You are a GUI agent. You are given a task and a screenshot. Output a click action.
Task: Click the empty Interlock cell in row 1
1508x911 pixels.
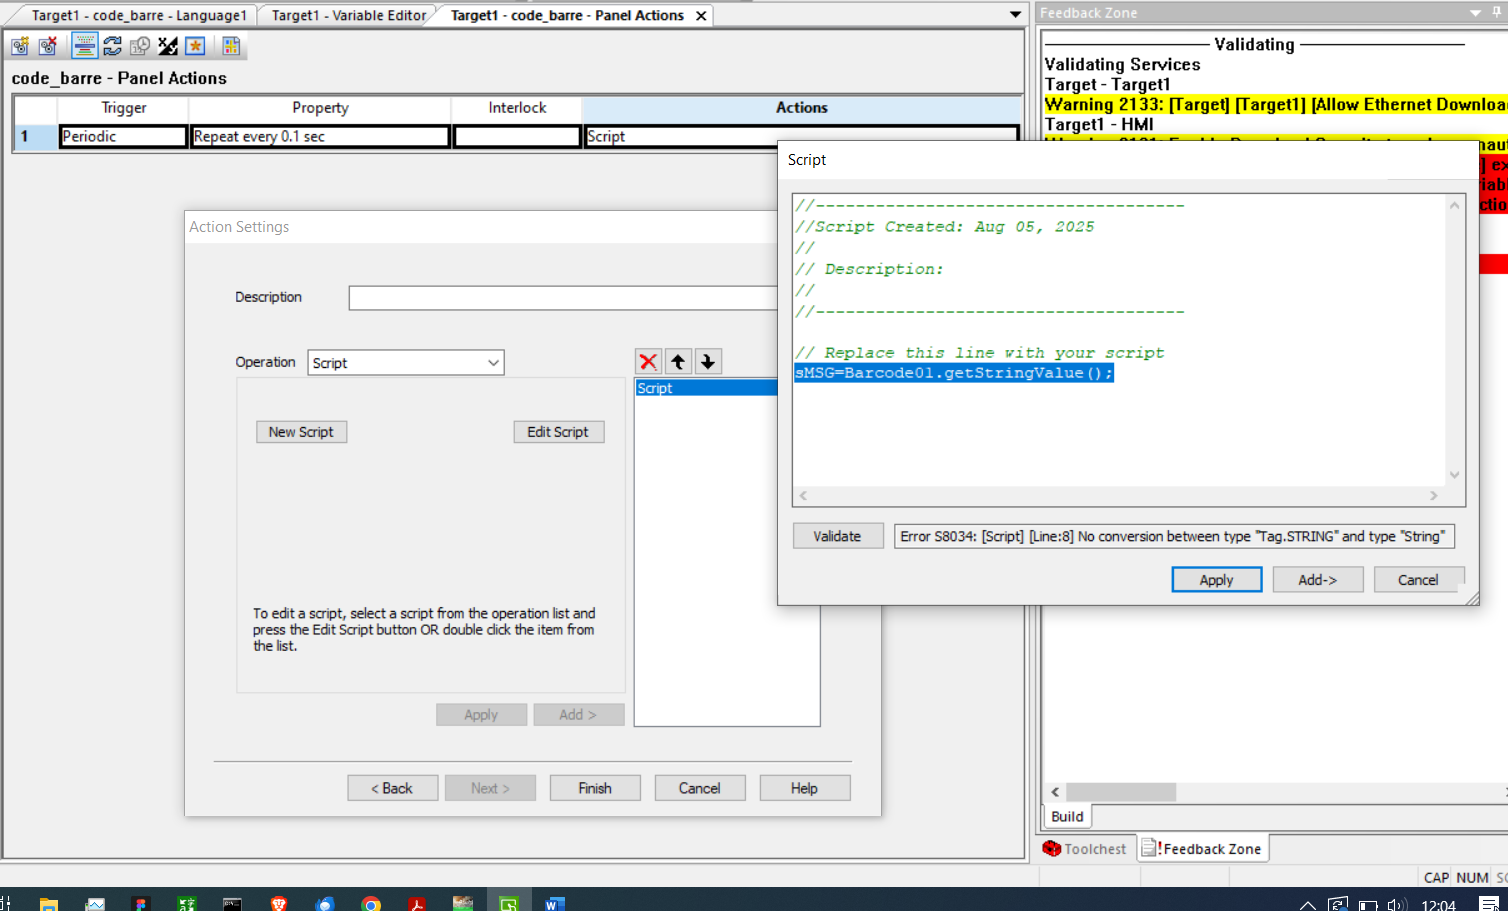coord(517,137)
